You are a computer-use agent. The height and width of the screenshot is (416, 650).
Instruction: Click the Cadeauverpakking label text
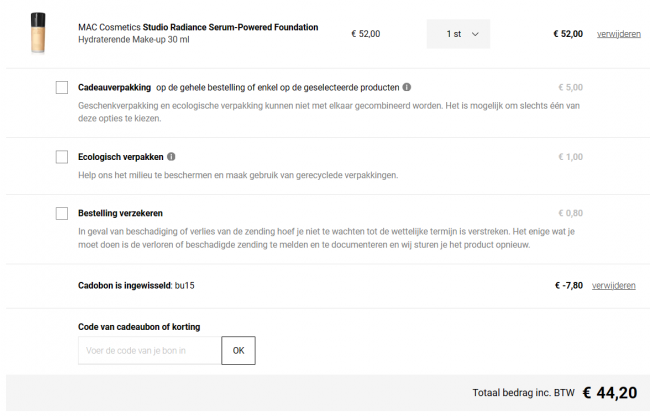coord(116,87)
